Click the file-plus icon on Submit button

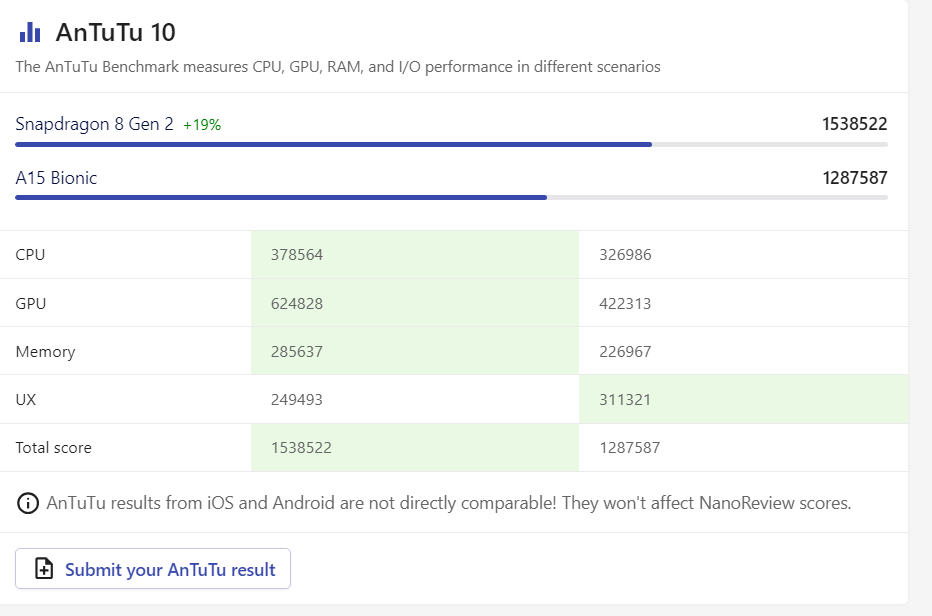[44, 569]
